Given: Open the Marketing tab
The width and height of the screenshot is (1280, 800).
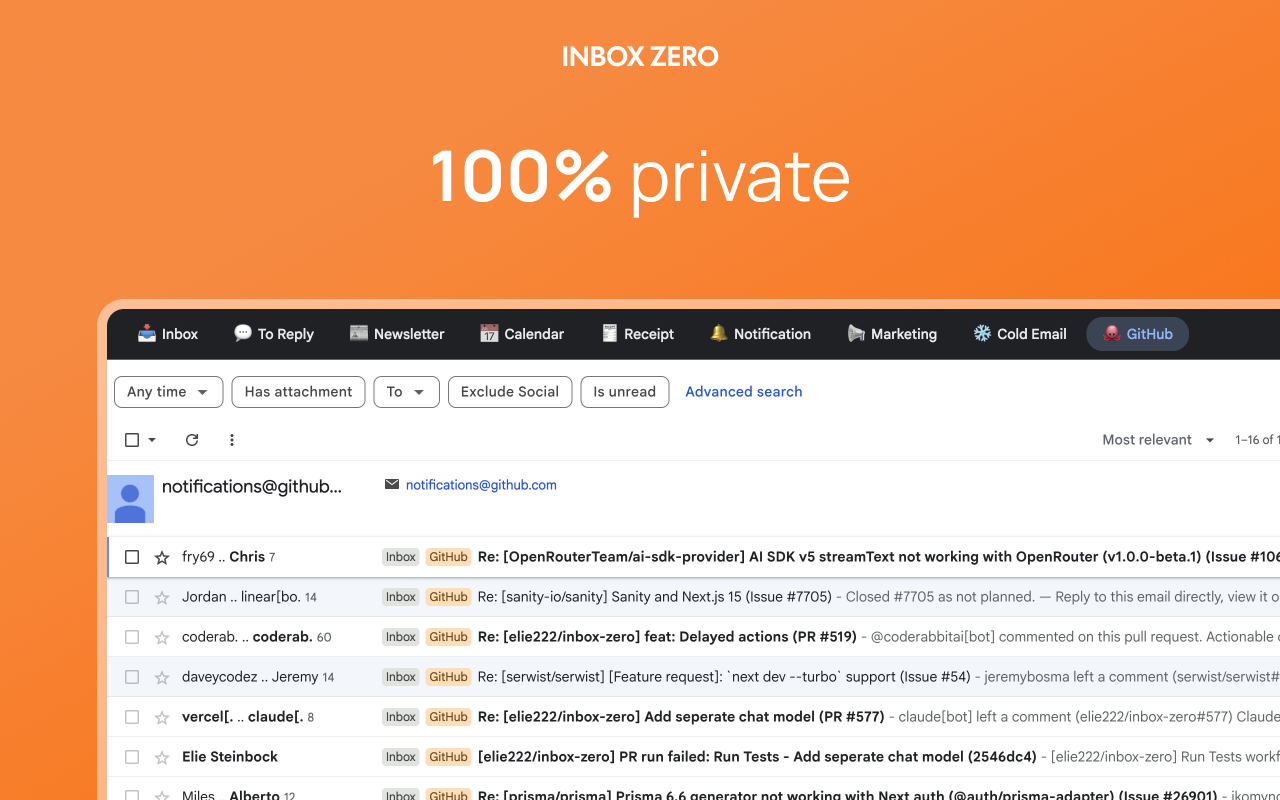Looking at the screenshot, I should point(892,334).
